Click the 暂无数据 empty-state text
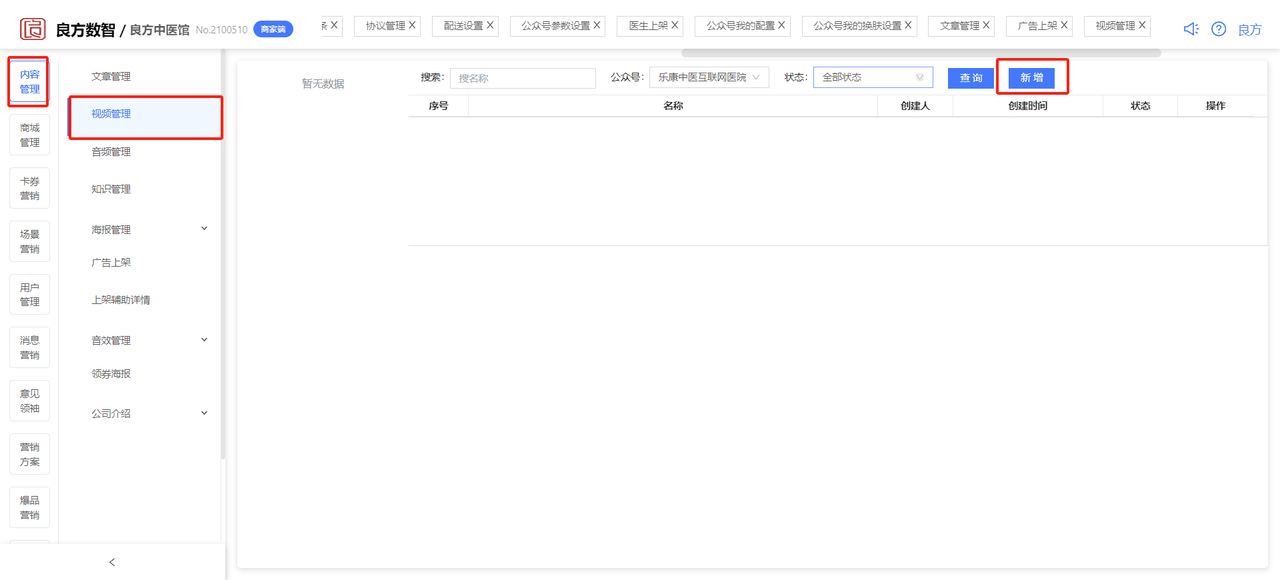The height and width of the screenshot is (580, 1280). tap(323, 84)
